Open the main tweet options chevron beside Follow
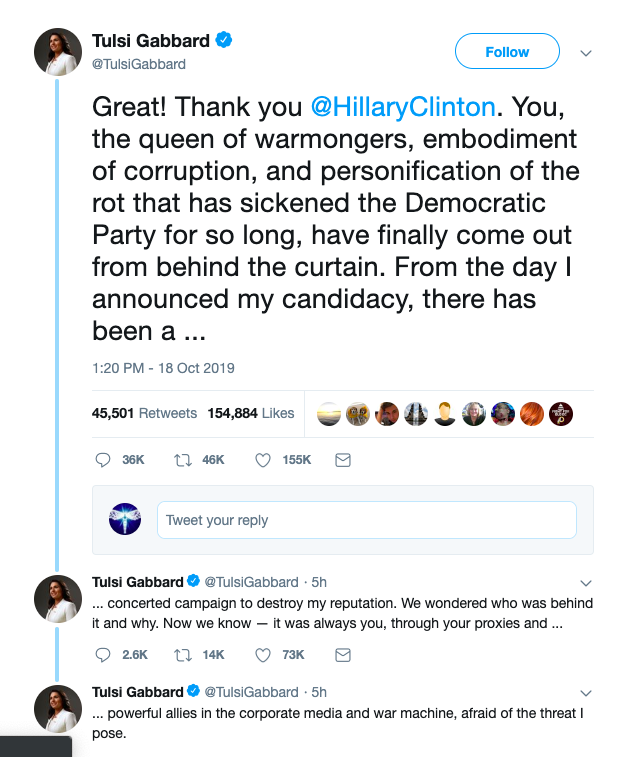 click(586, 53)
